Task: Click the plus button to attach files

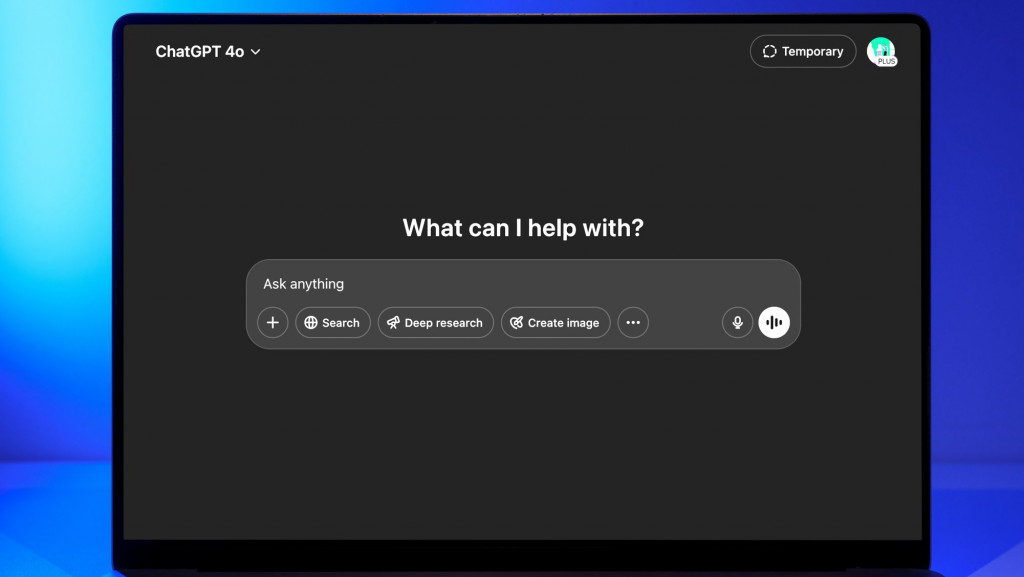Action: (272, 323)
